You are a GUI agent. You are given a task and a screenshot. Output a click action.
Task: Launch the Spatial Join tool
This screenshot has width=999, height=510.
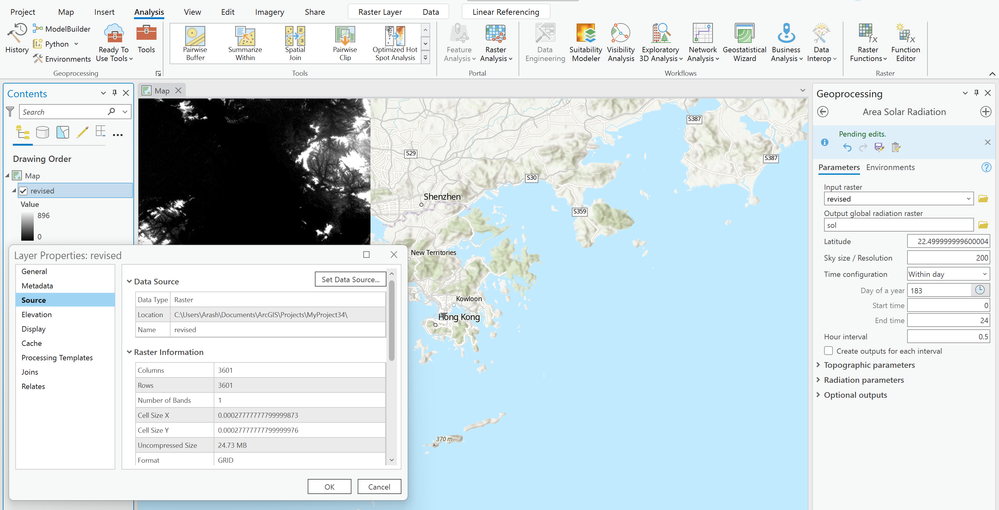(x=294, y=44)
